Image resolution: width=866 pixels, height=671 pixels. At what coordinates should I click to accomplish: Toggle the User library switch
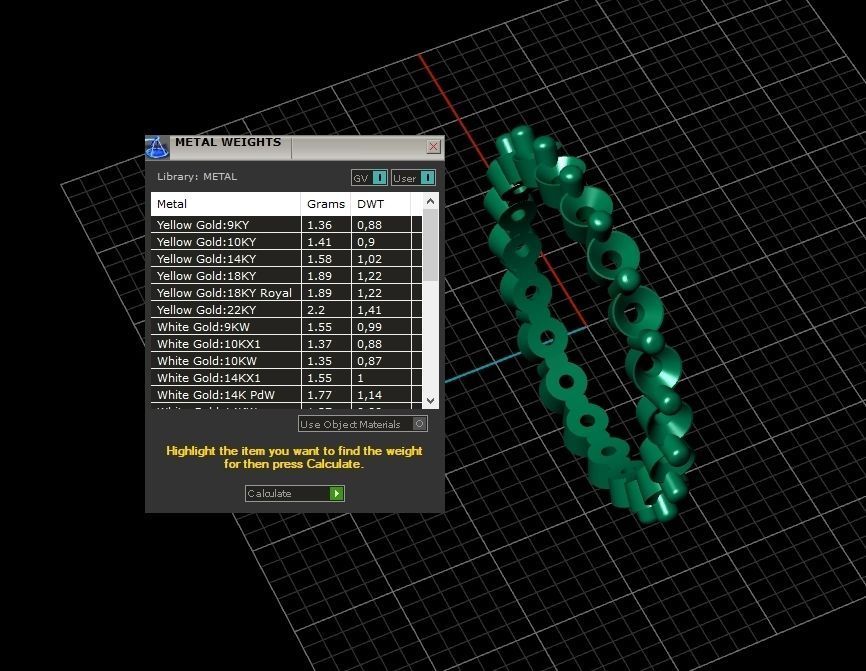point(414,178)
